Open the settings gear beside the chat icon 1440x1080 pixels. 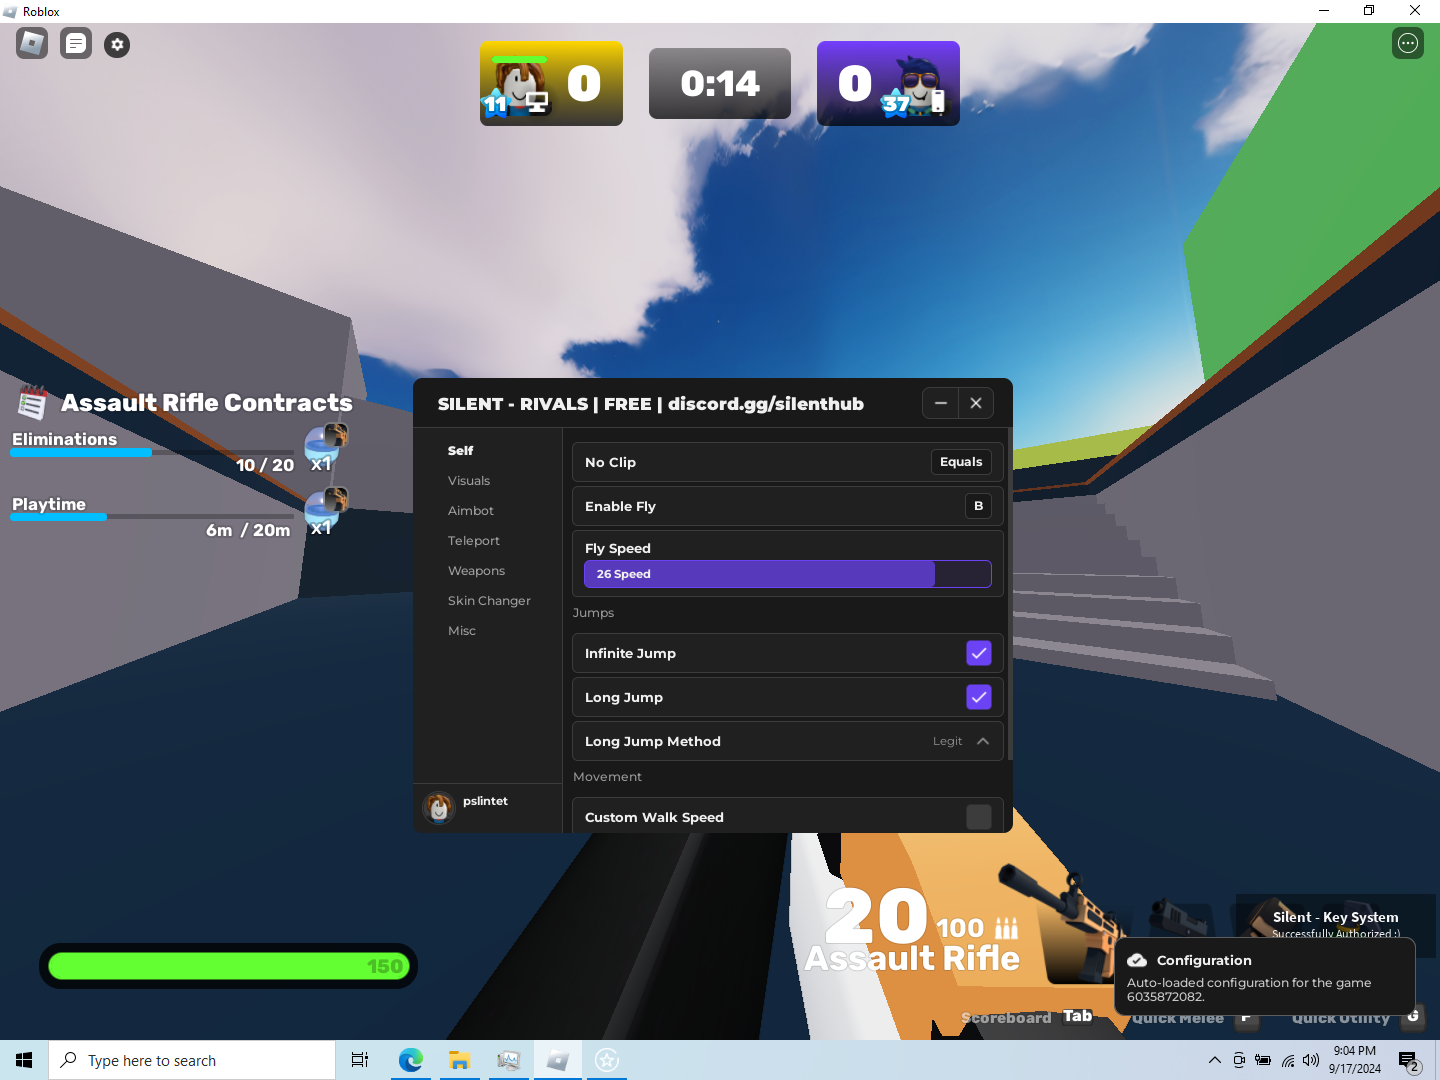point(117,44)
